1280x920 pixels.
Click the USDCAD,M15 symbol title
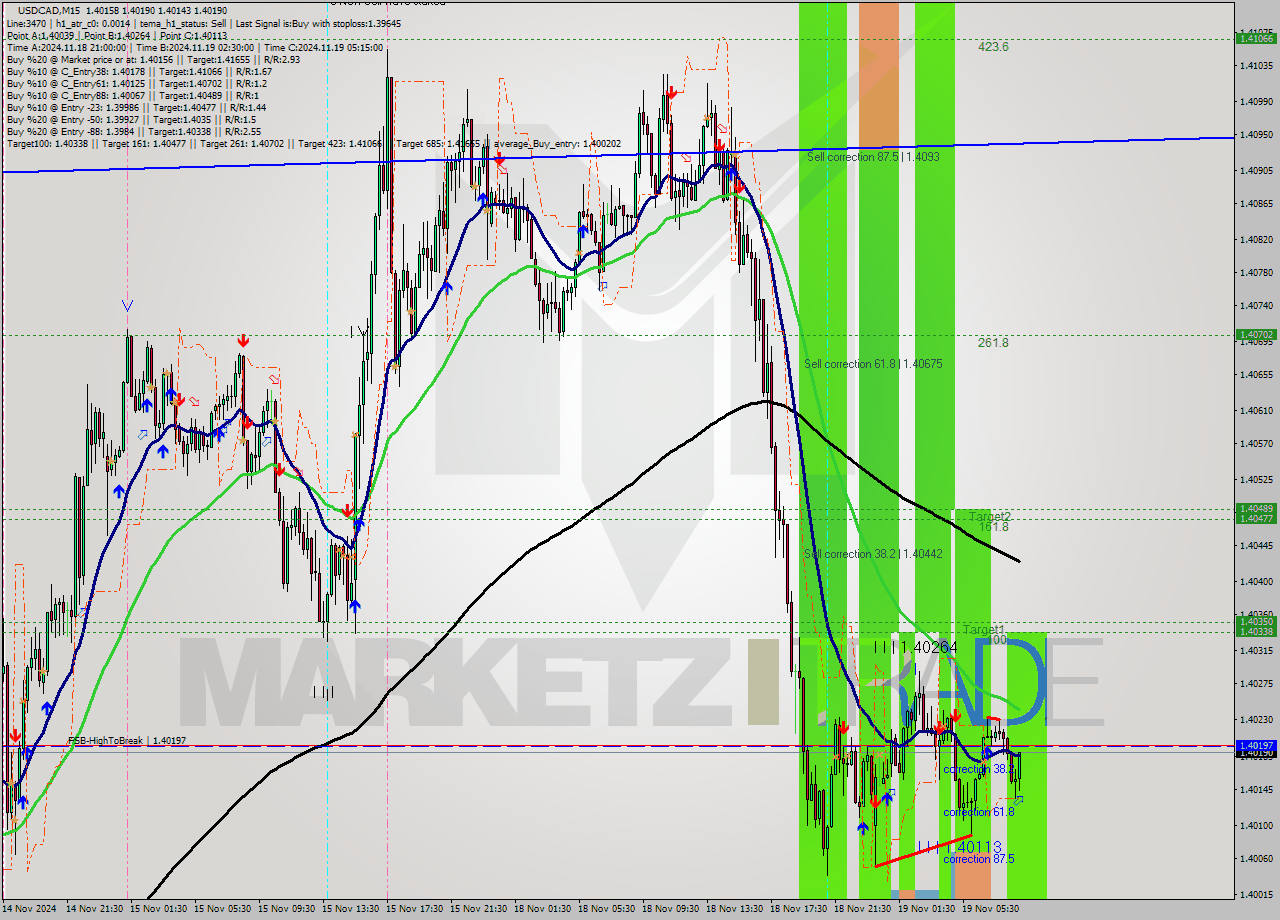[47, 10]
